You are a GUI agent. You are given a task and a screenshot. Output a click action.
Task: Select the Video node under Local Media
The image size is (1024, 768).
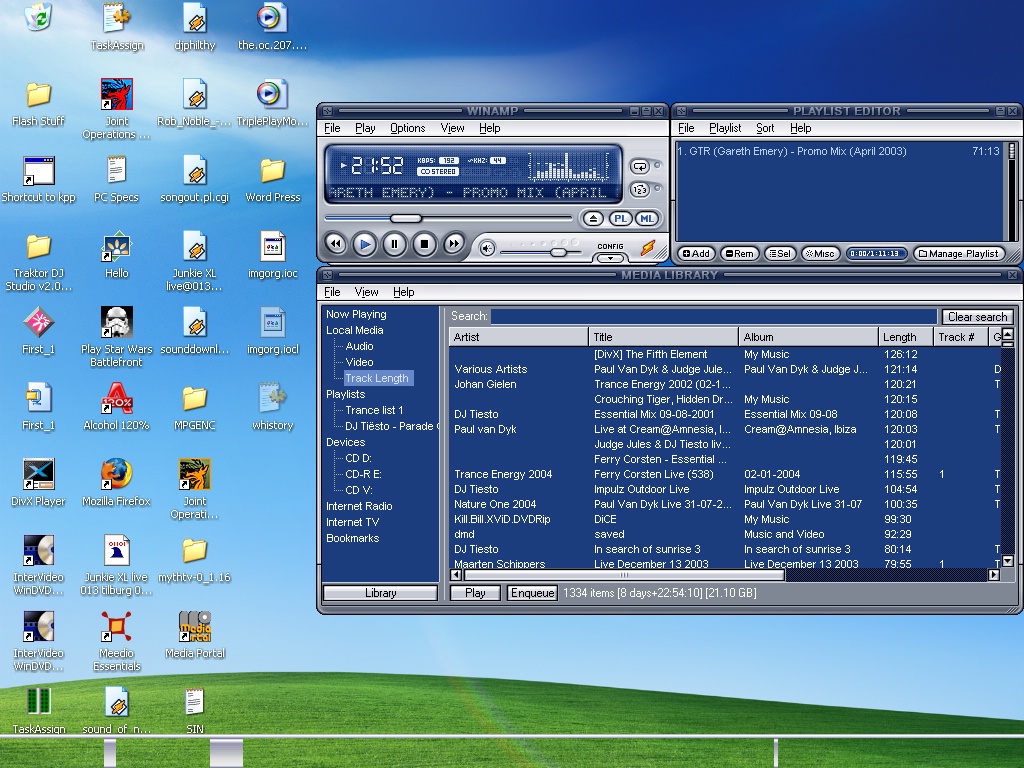tap(359, 362)
